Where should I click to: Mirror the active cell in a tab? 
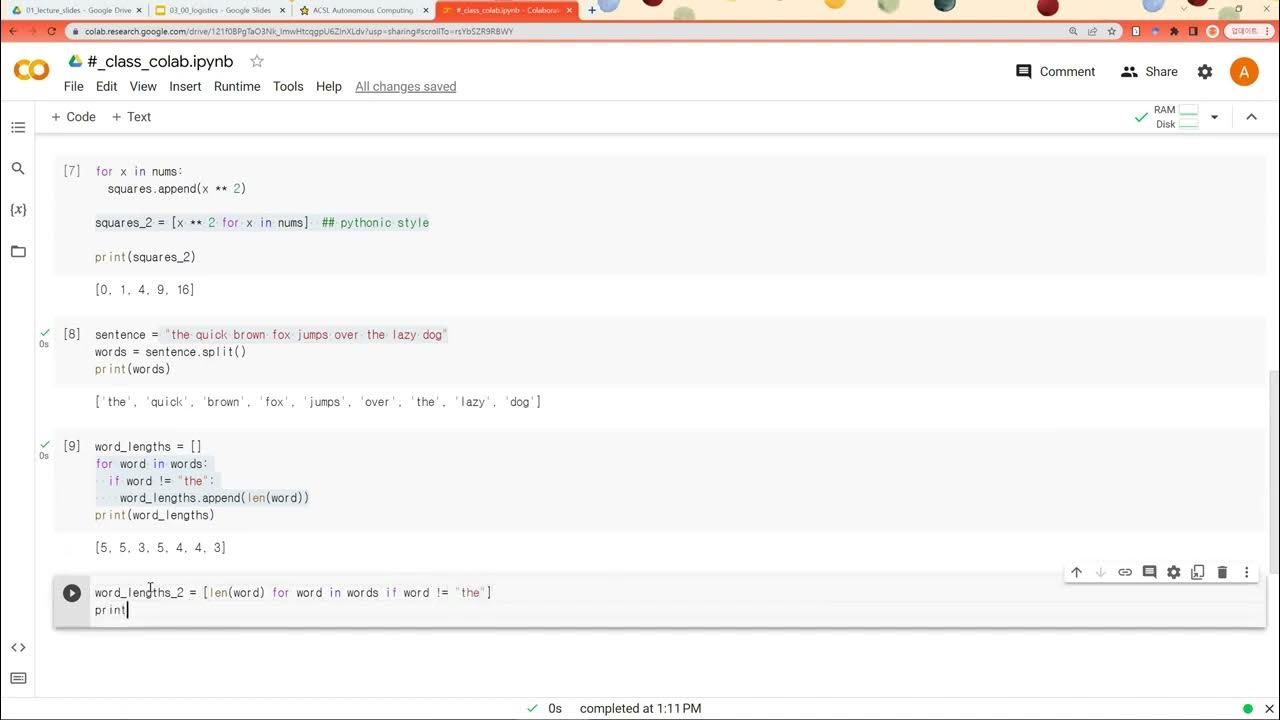pos(1198,572)
